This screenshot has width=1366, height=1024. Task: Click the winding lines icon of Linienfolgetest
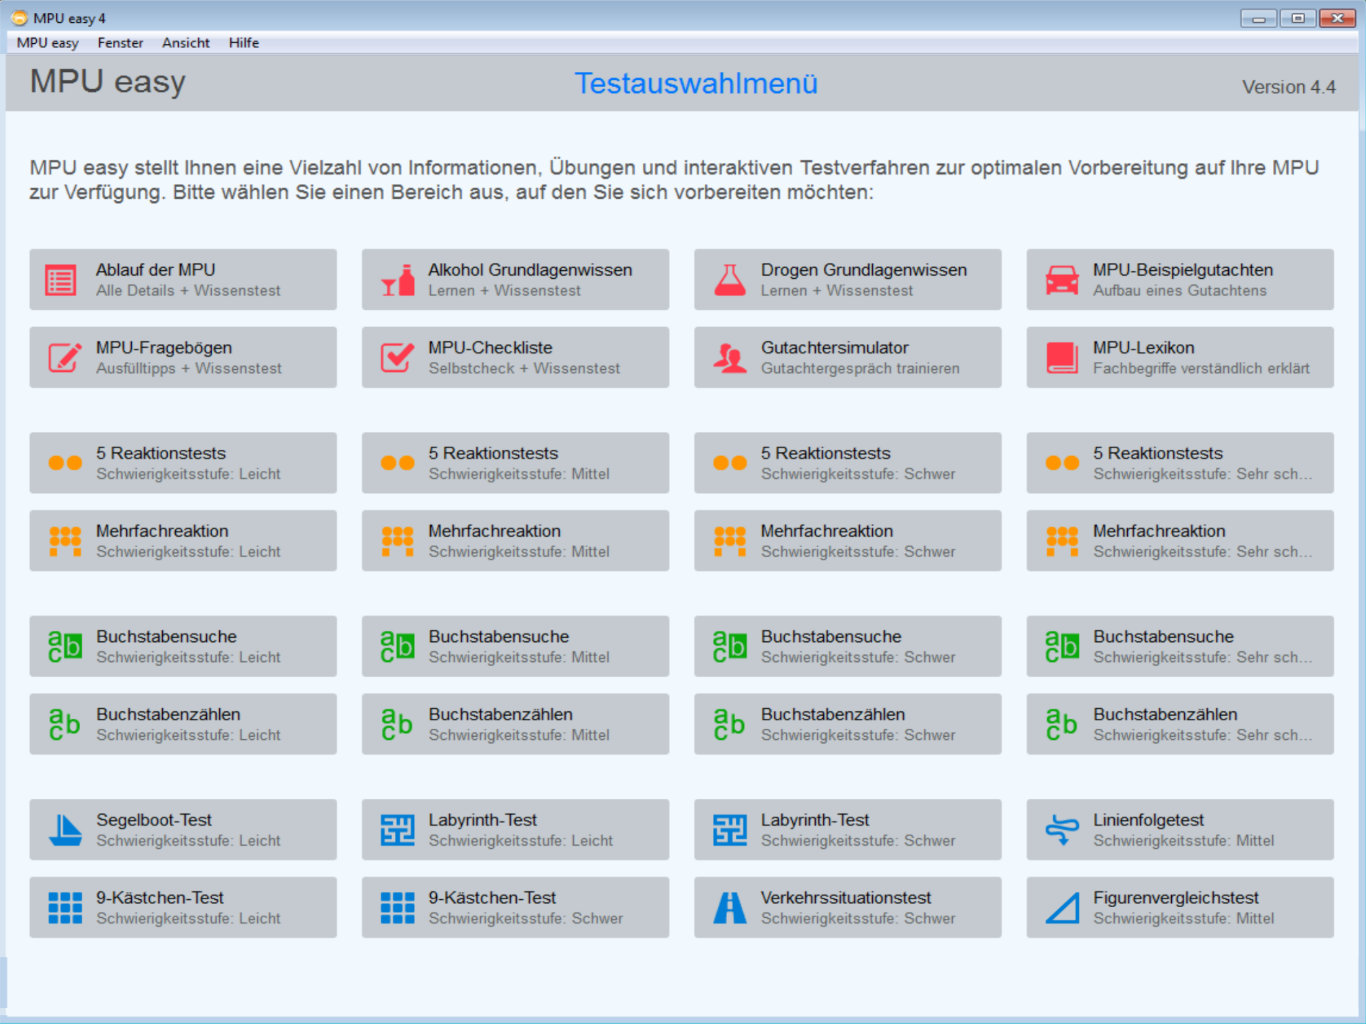click(x=1062, y=830)
